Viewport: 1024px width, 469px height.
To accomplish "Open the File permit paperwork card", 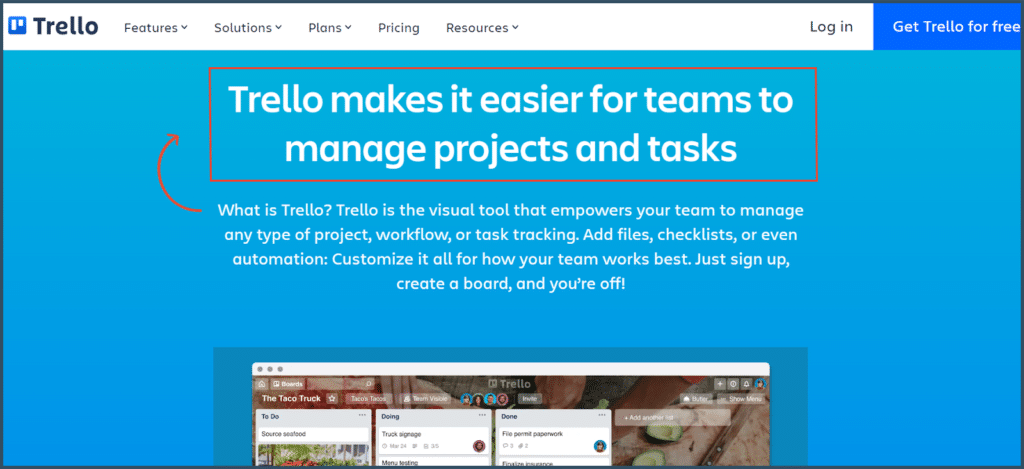I will click(x=553, y=440).
